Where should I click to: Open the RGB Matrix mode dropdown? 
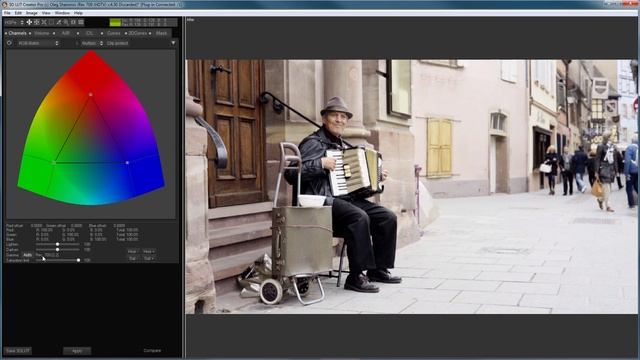(x=38, y=43)
